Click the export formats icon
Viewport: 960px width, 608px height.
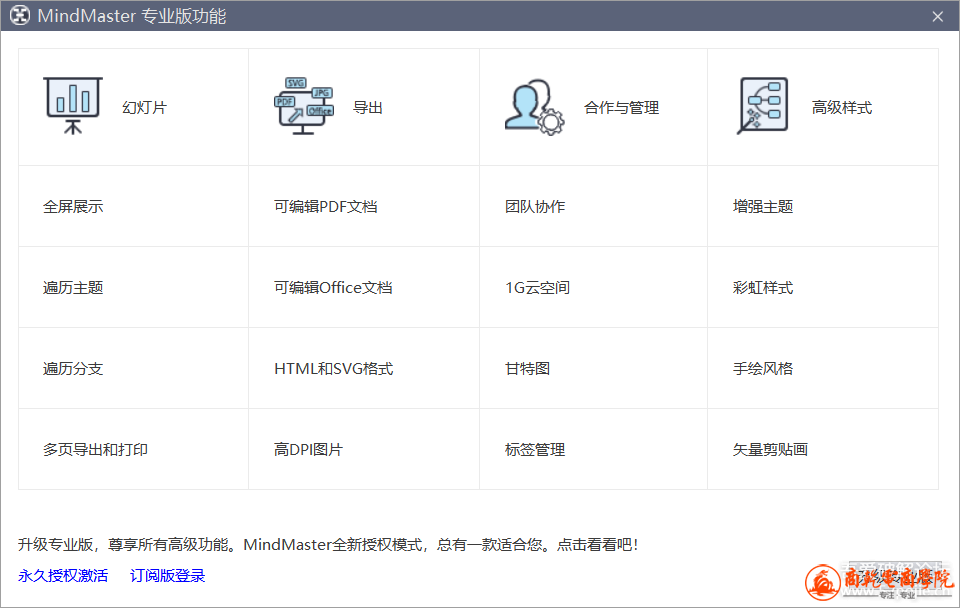[304, 105]
